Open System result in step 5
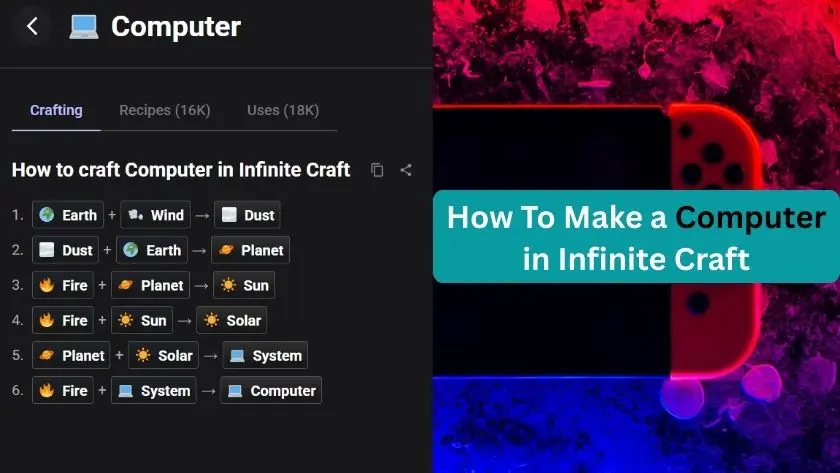Viewport: 840px width, 473px height. coord(265,355)
